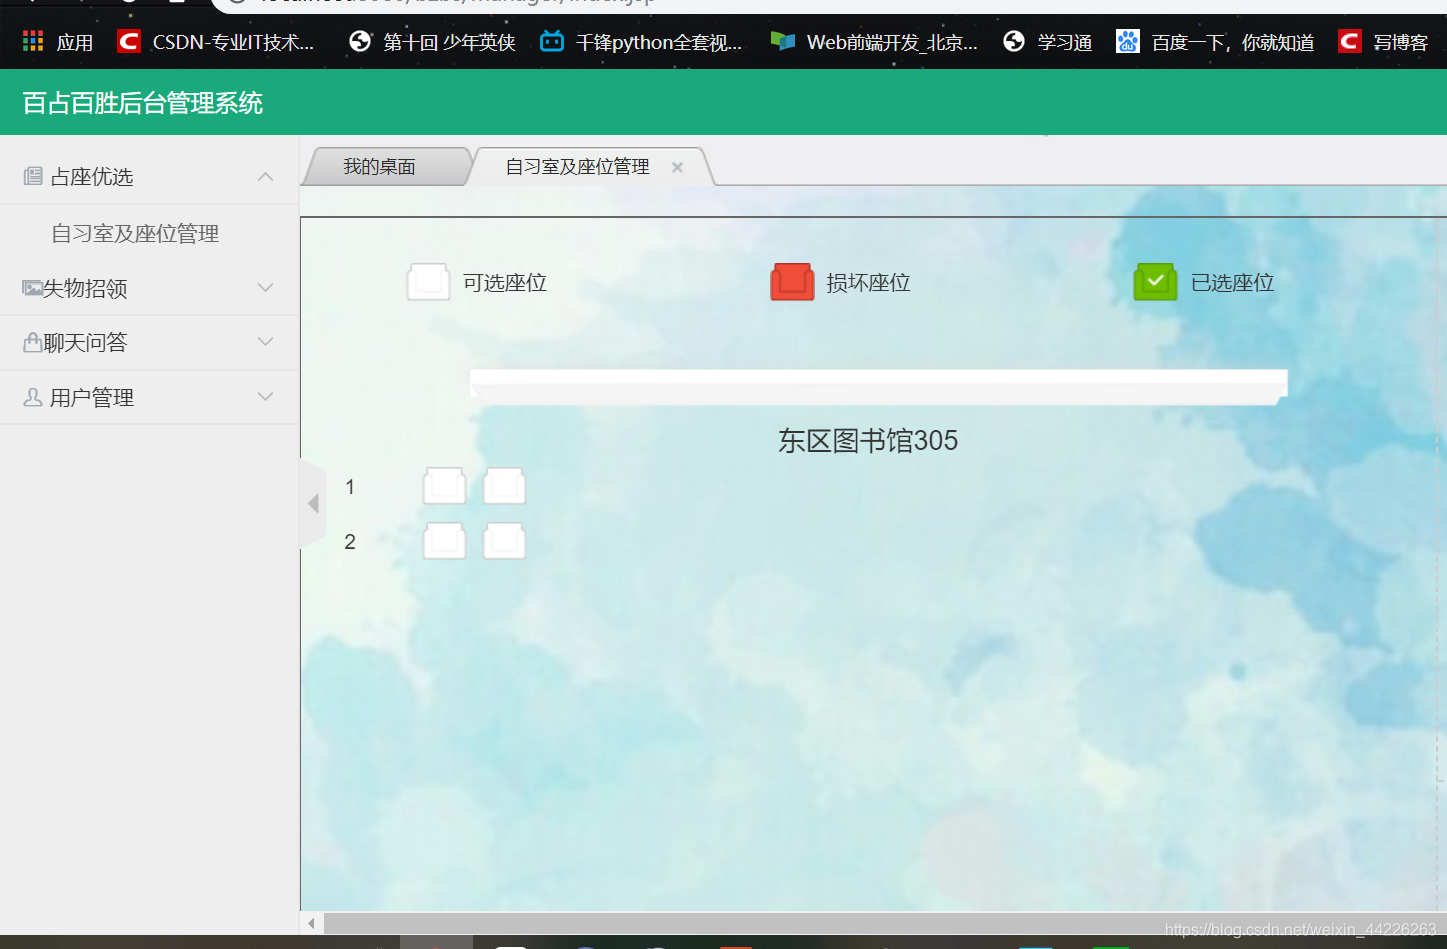Open the 聊天问答 sidebar menu

point(150,343)
